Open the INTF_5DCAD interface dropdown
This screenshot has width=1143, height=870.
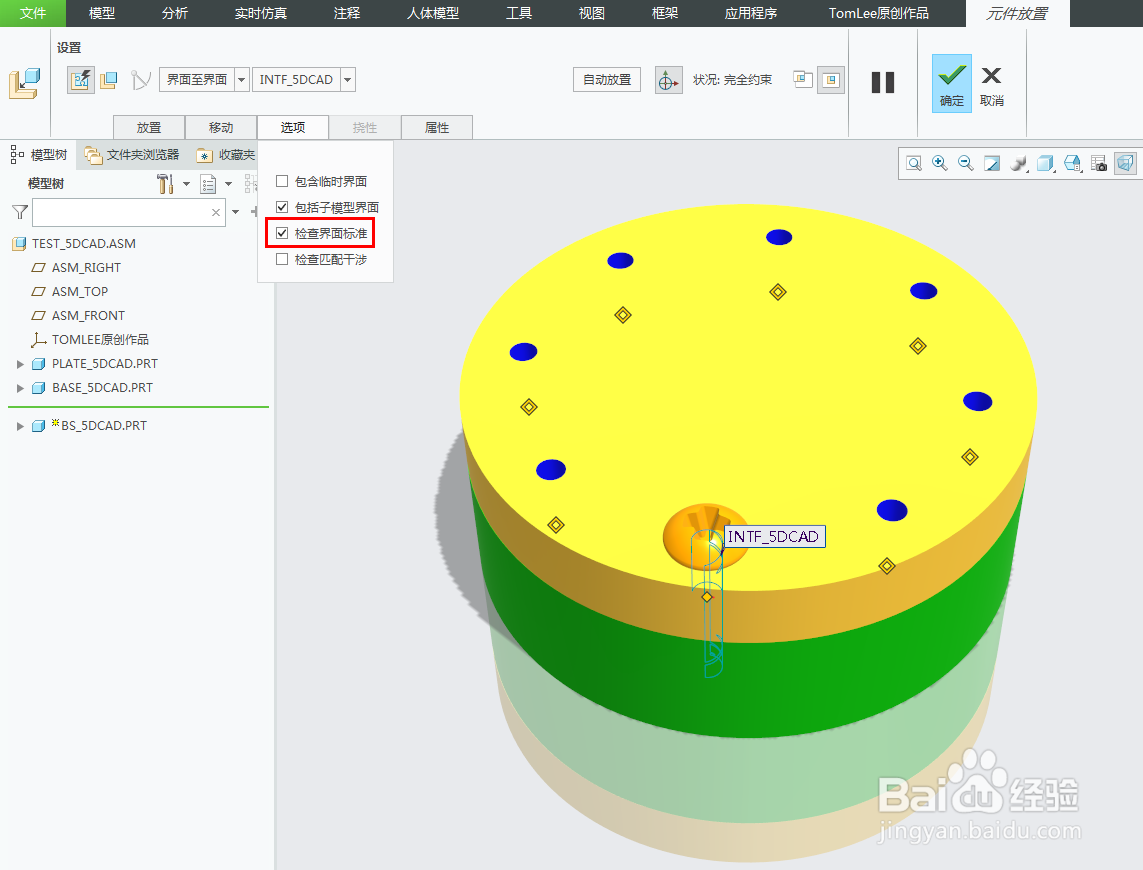[x=348, y=79]
